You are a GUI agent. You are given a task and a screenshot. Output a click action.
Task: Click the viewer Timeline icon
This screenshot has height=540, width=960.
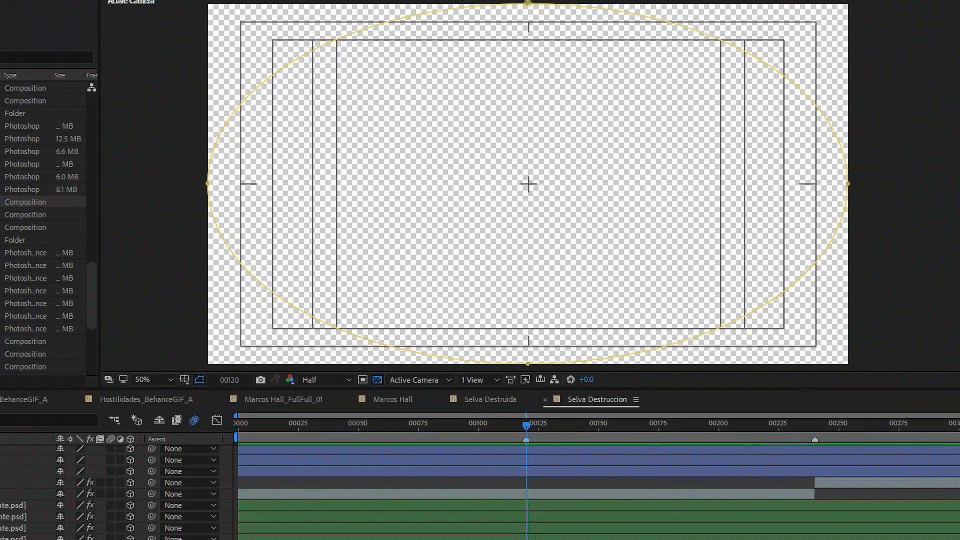tap(540, 380)
